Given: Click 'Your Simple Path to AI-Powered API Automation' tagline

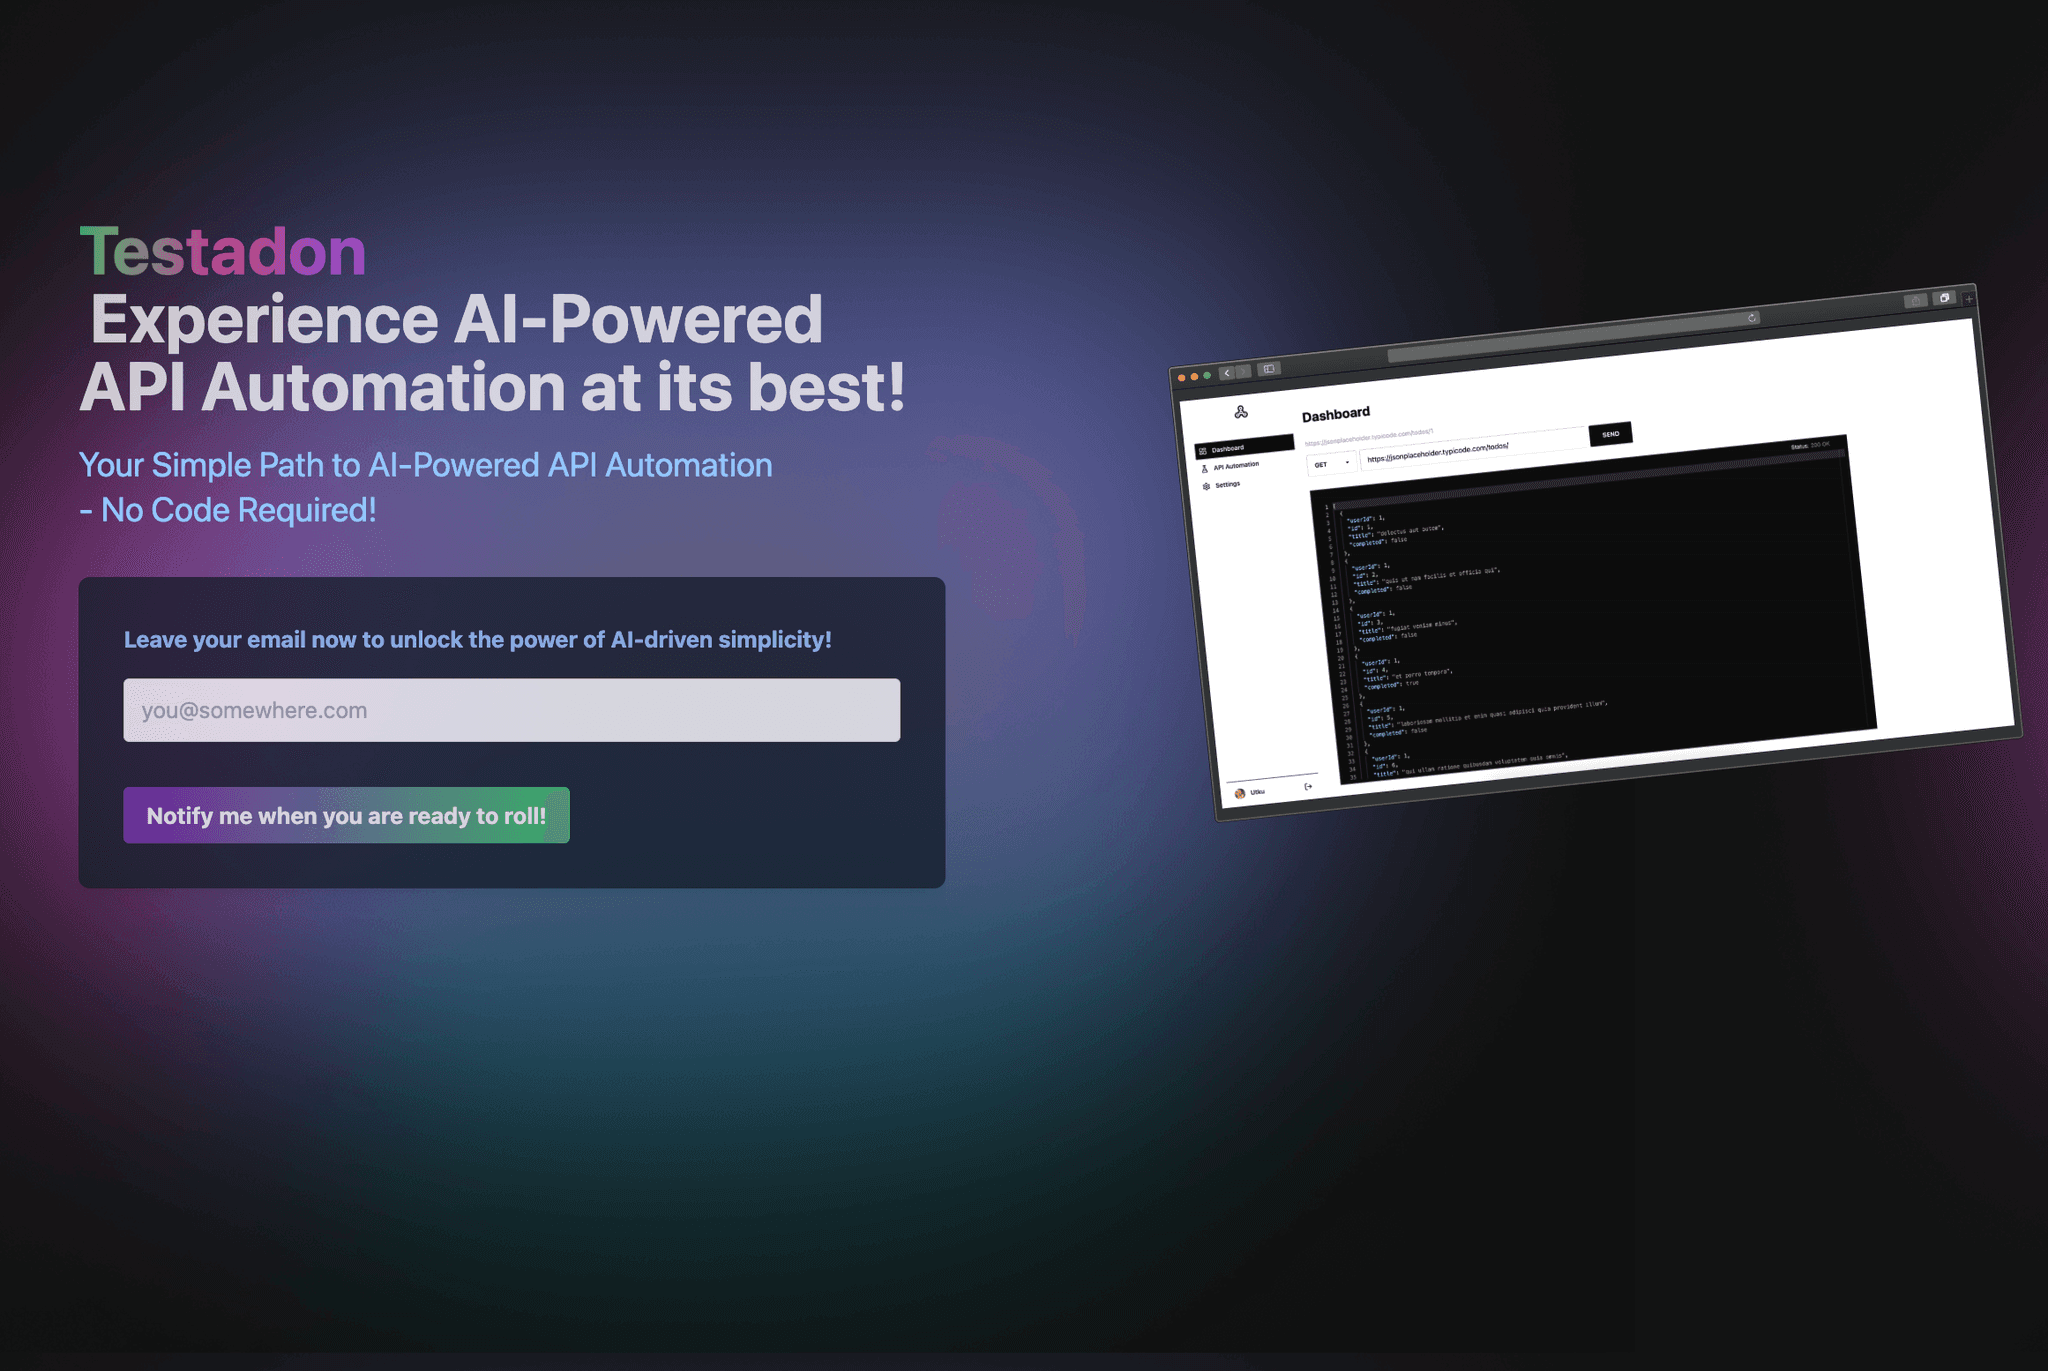Looking at the screenshot, I should pyautogui.click(x=425, y=465).
